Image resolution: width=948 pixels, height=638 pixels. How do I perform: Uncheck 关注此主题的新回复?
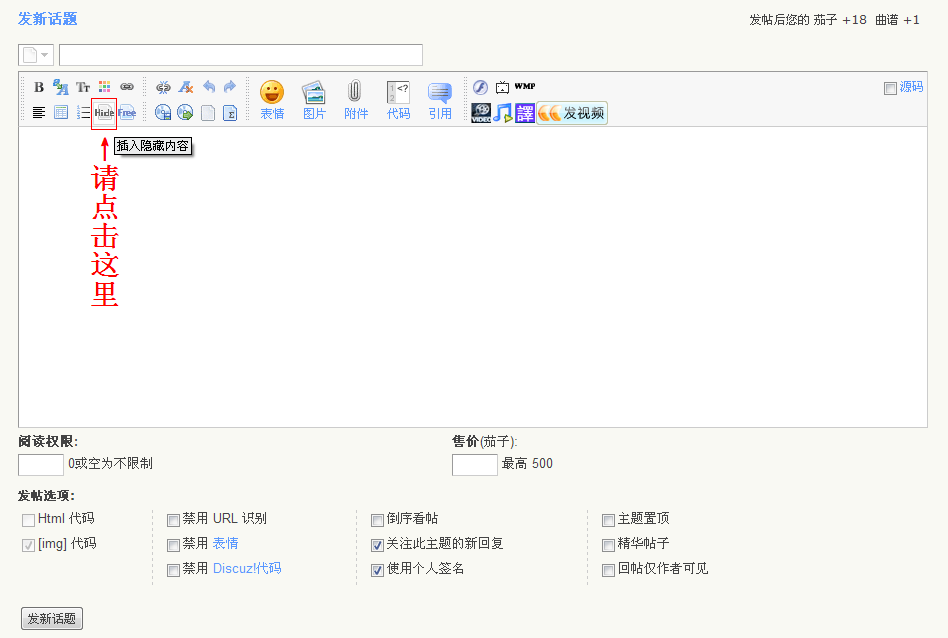tap(377, 545)
